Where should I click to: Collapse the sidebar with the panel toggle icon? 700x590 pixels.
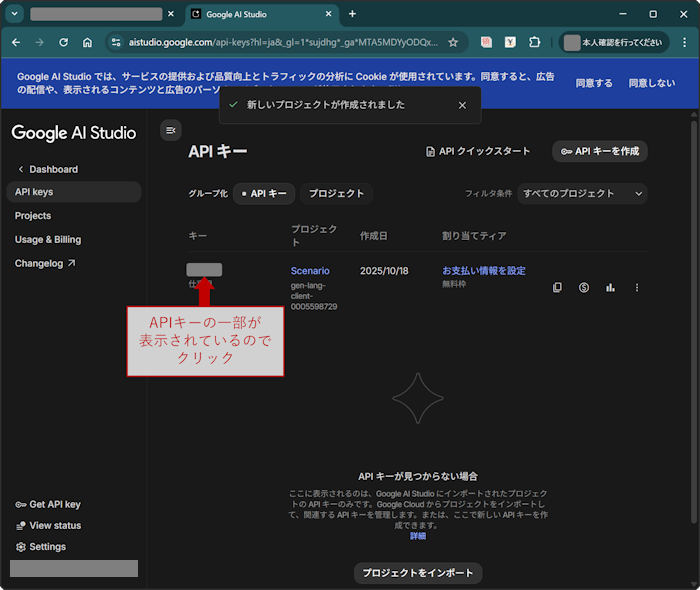[170, 130]
